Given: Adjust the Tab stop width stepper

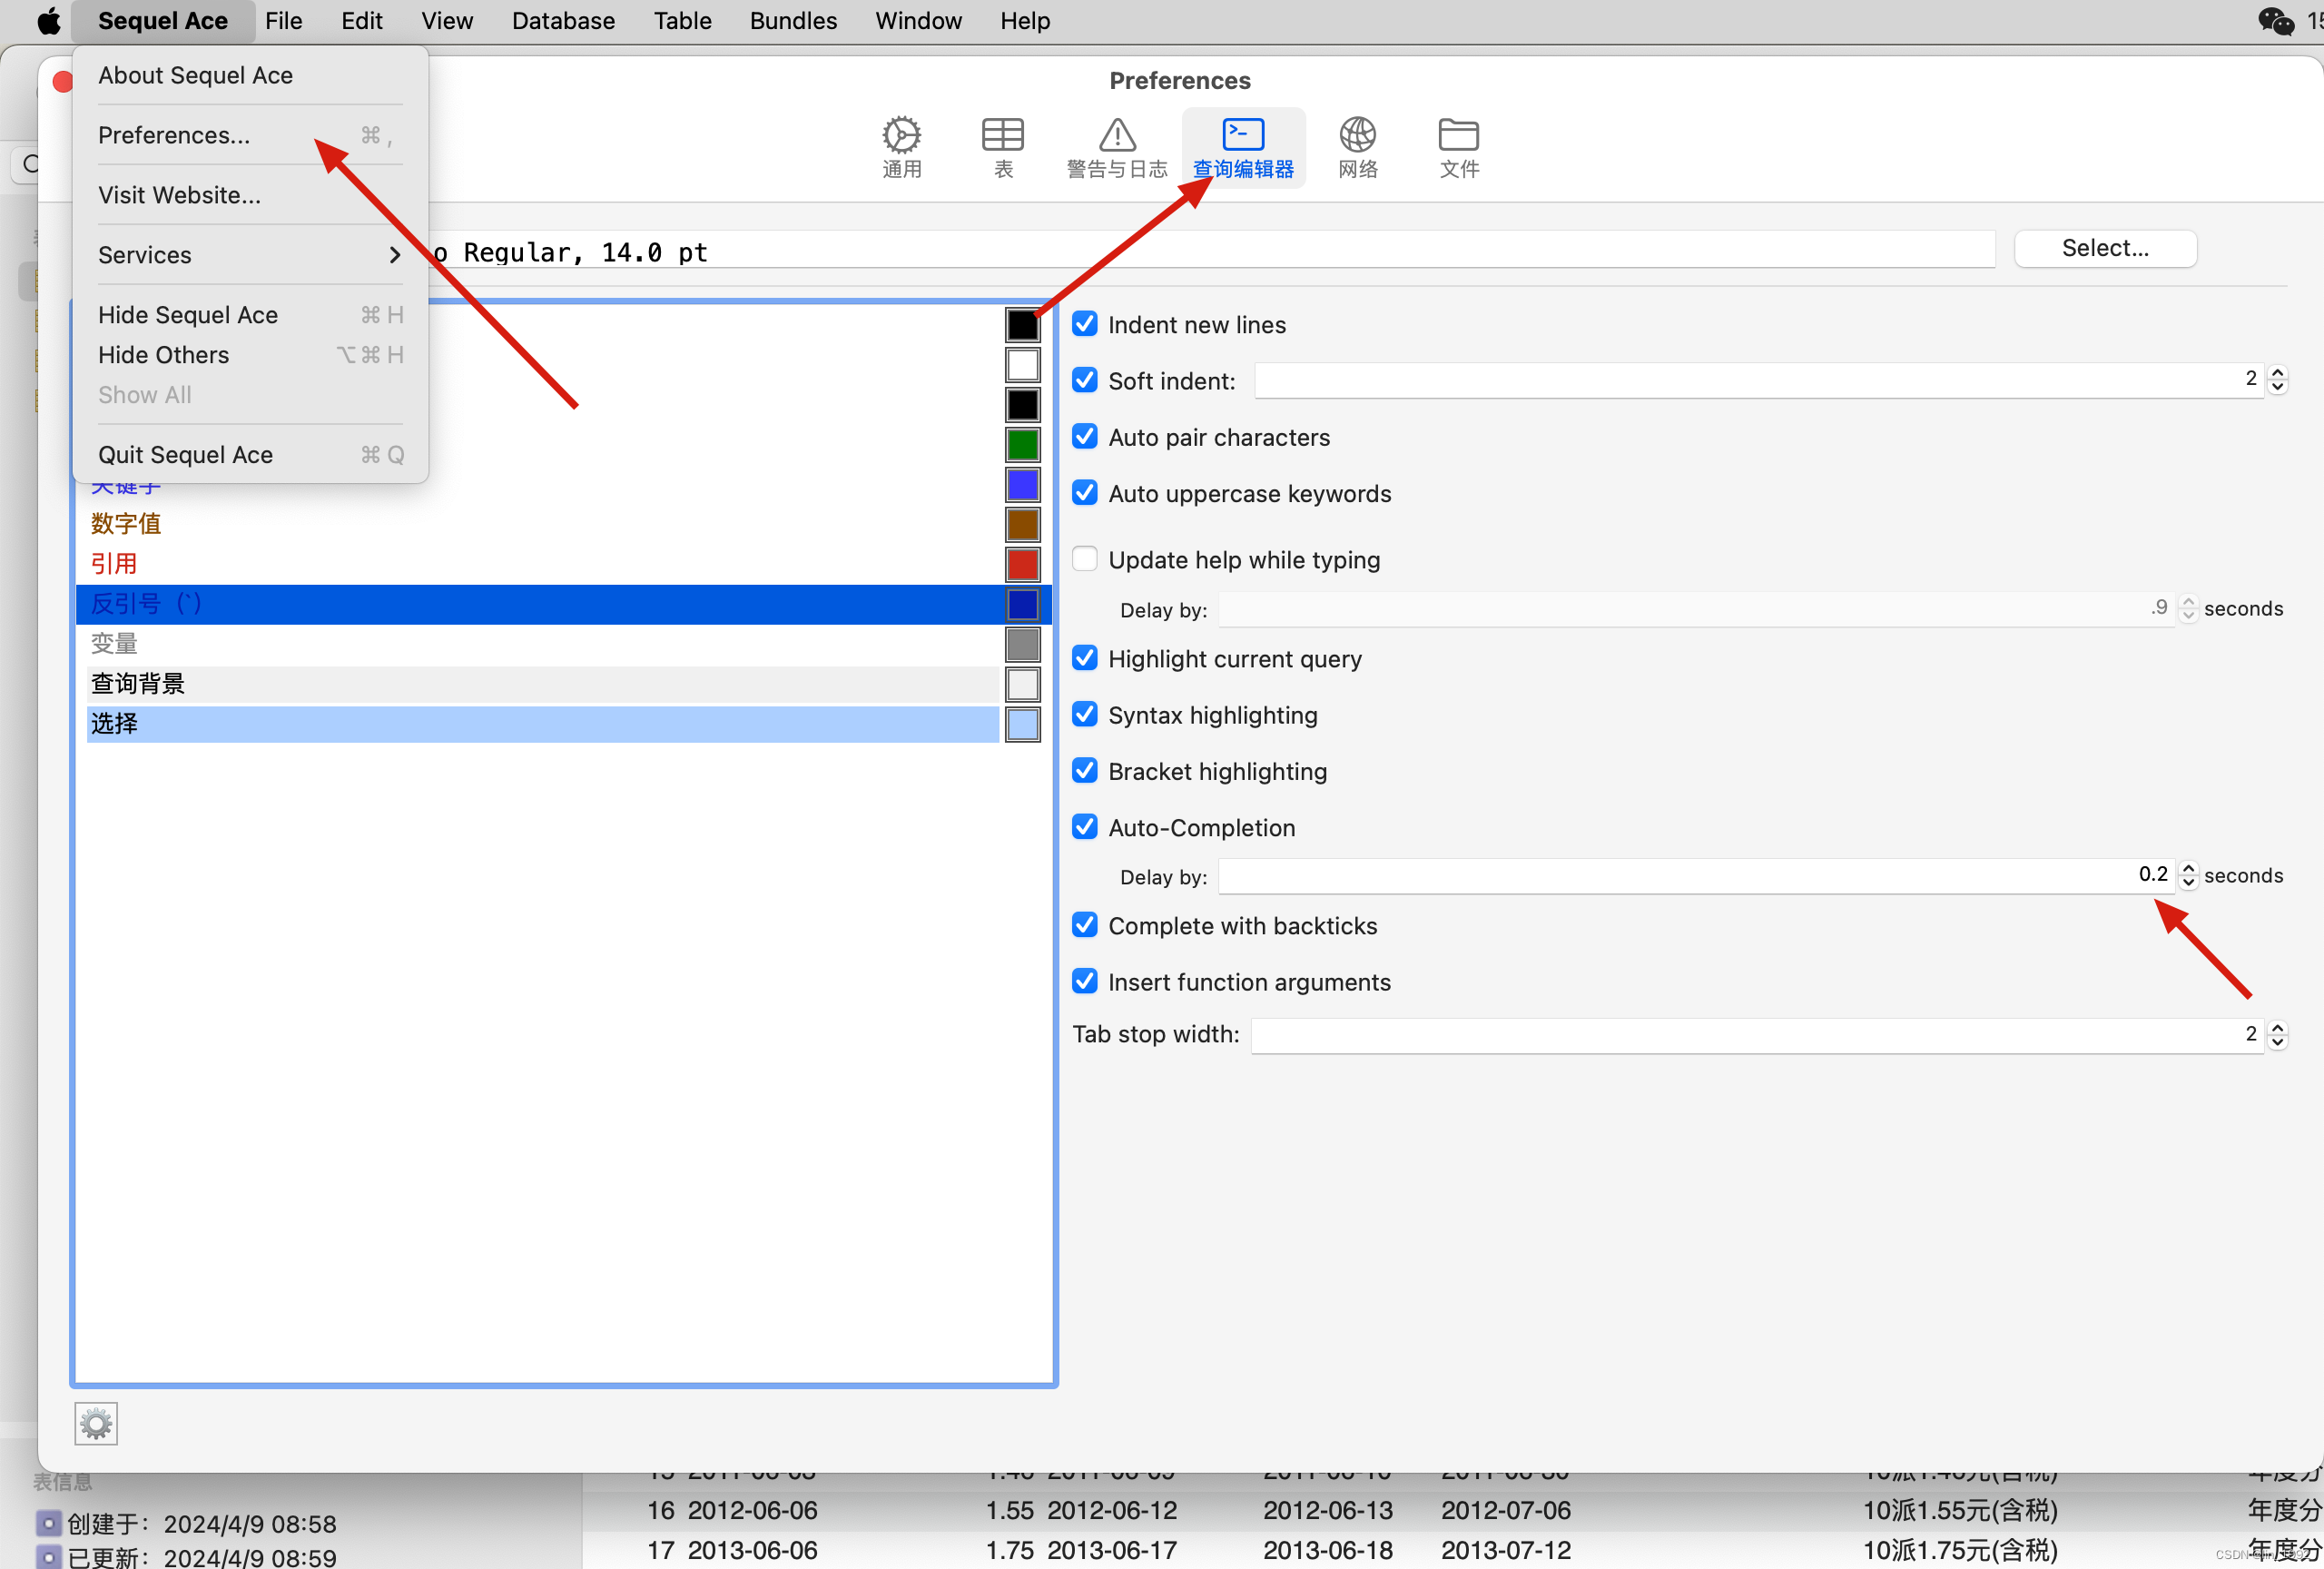Looking at the screenshot, I should 2277,1034.
